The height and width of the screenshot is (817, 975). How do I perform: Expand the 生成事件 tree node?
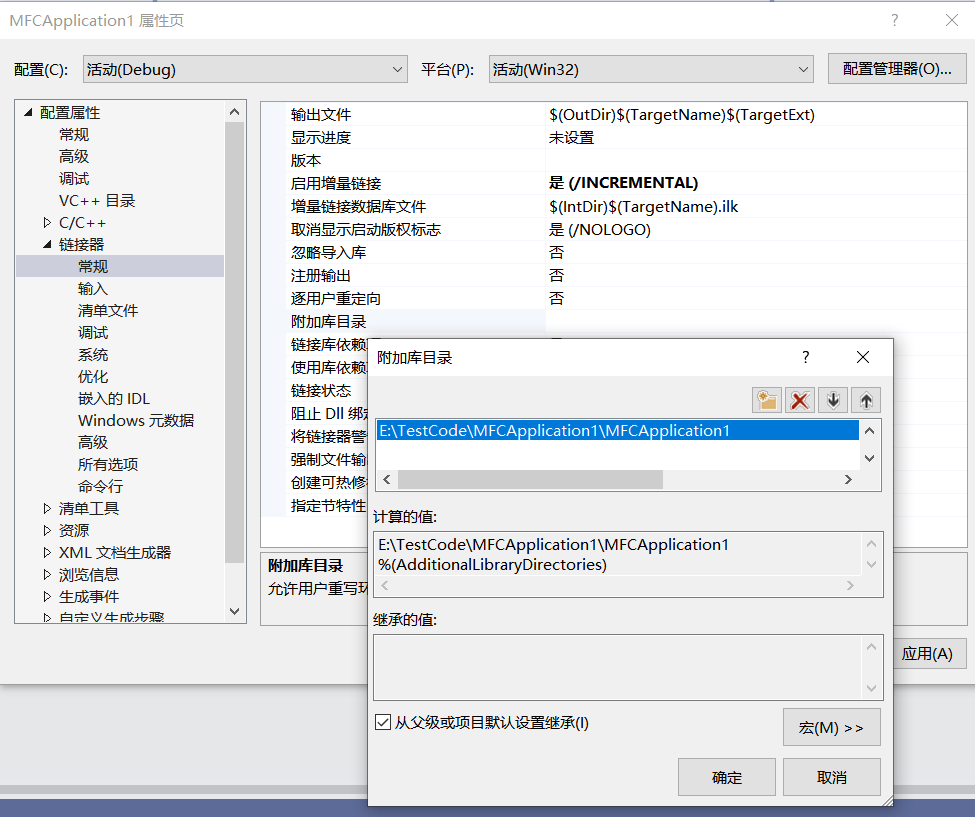pyautogui.click(x=47, y=596)
